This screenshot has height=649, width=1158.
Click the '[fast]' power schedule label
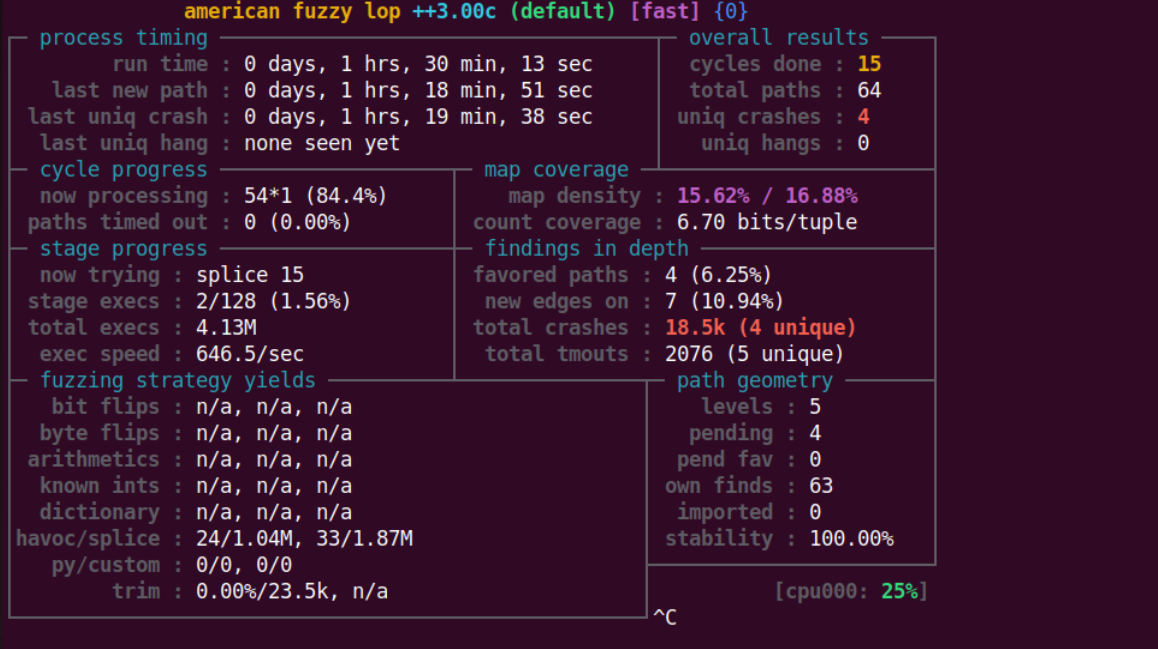[x=664, y=12]
